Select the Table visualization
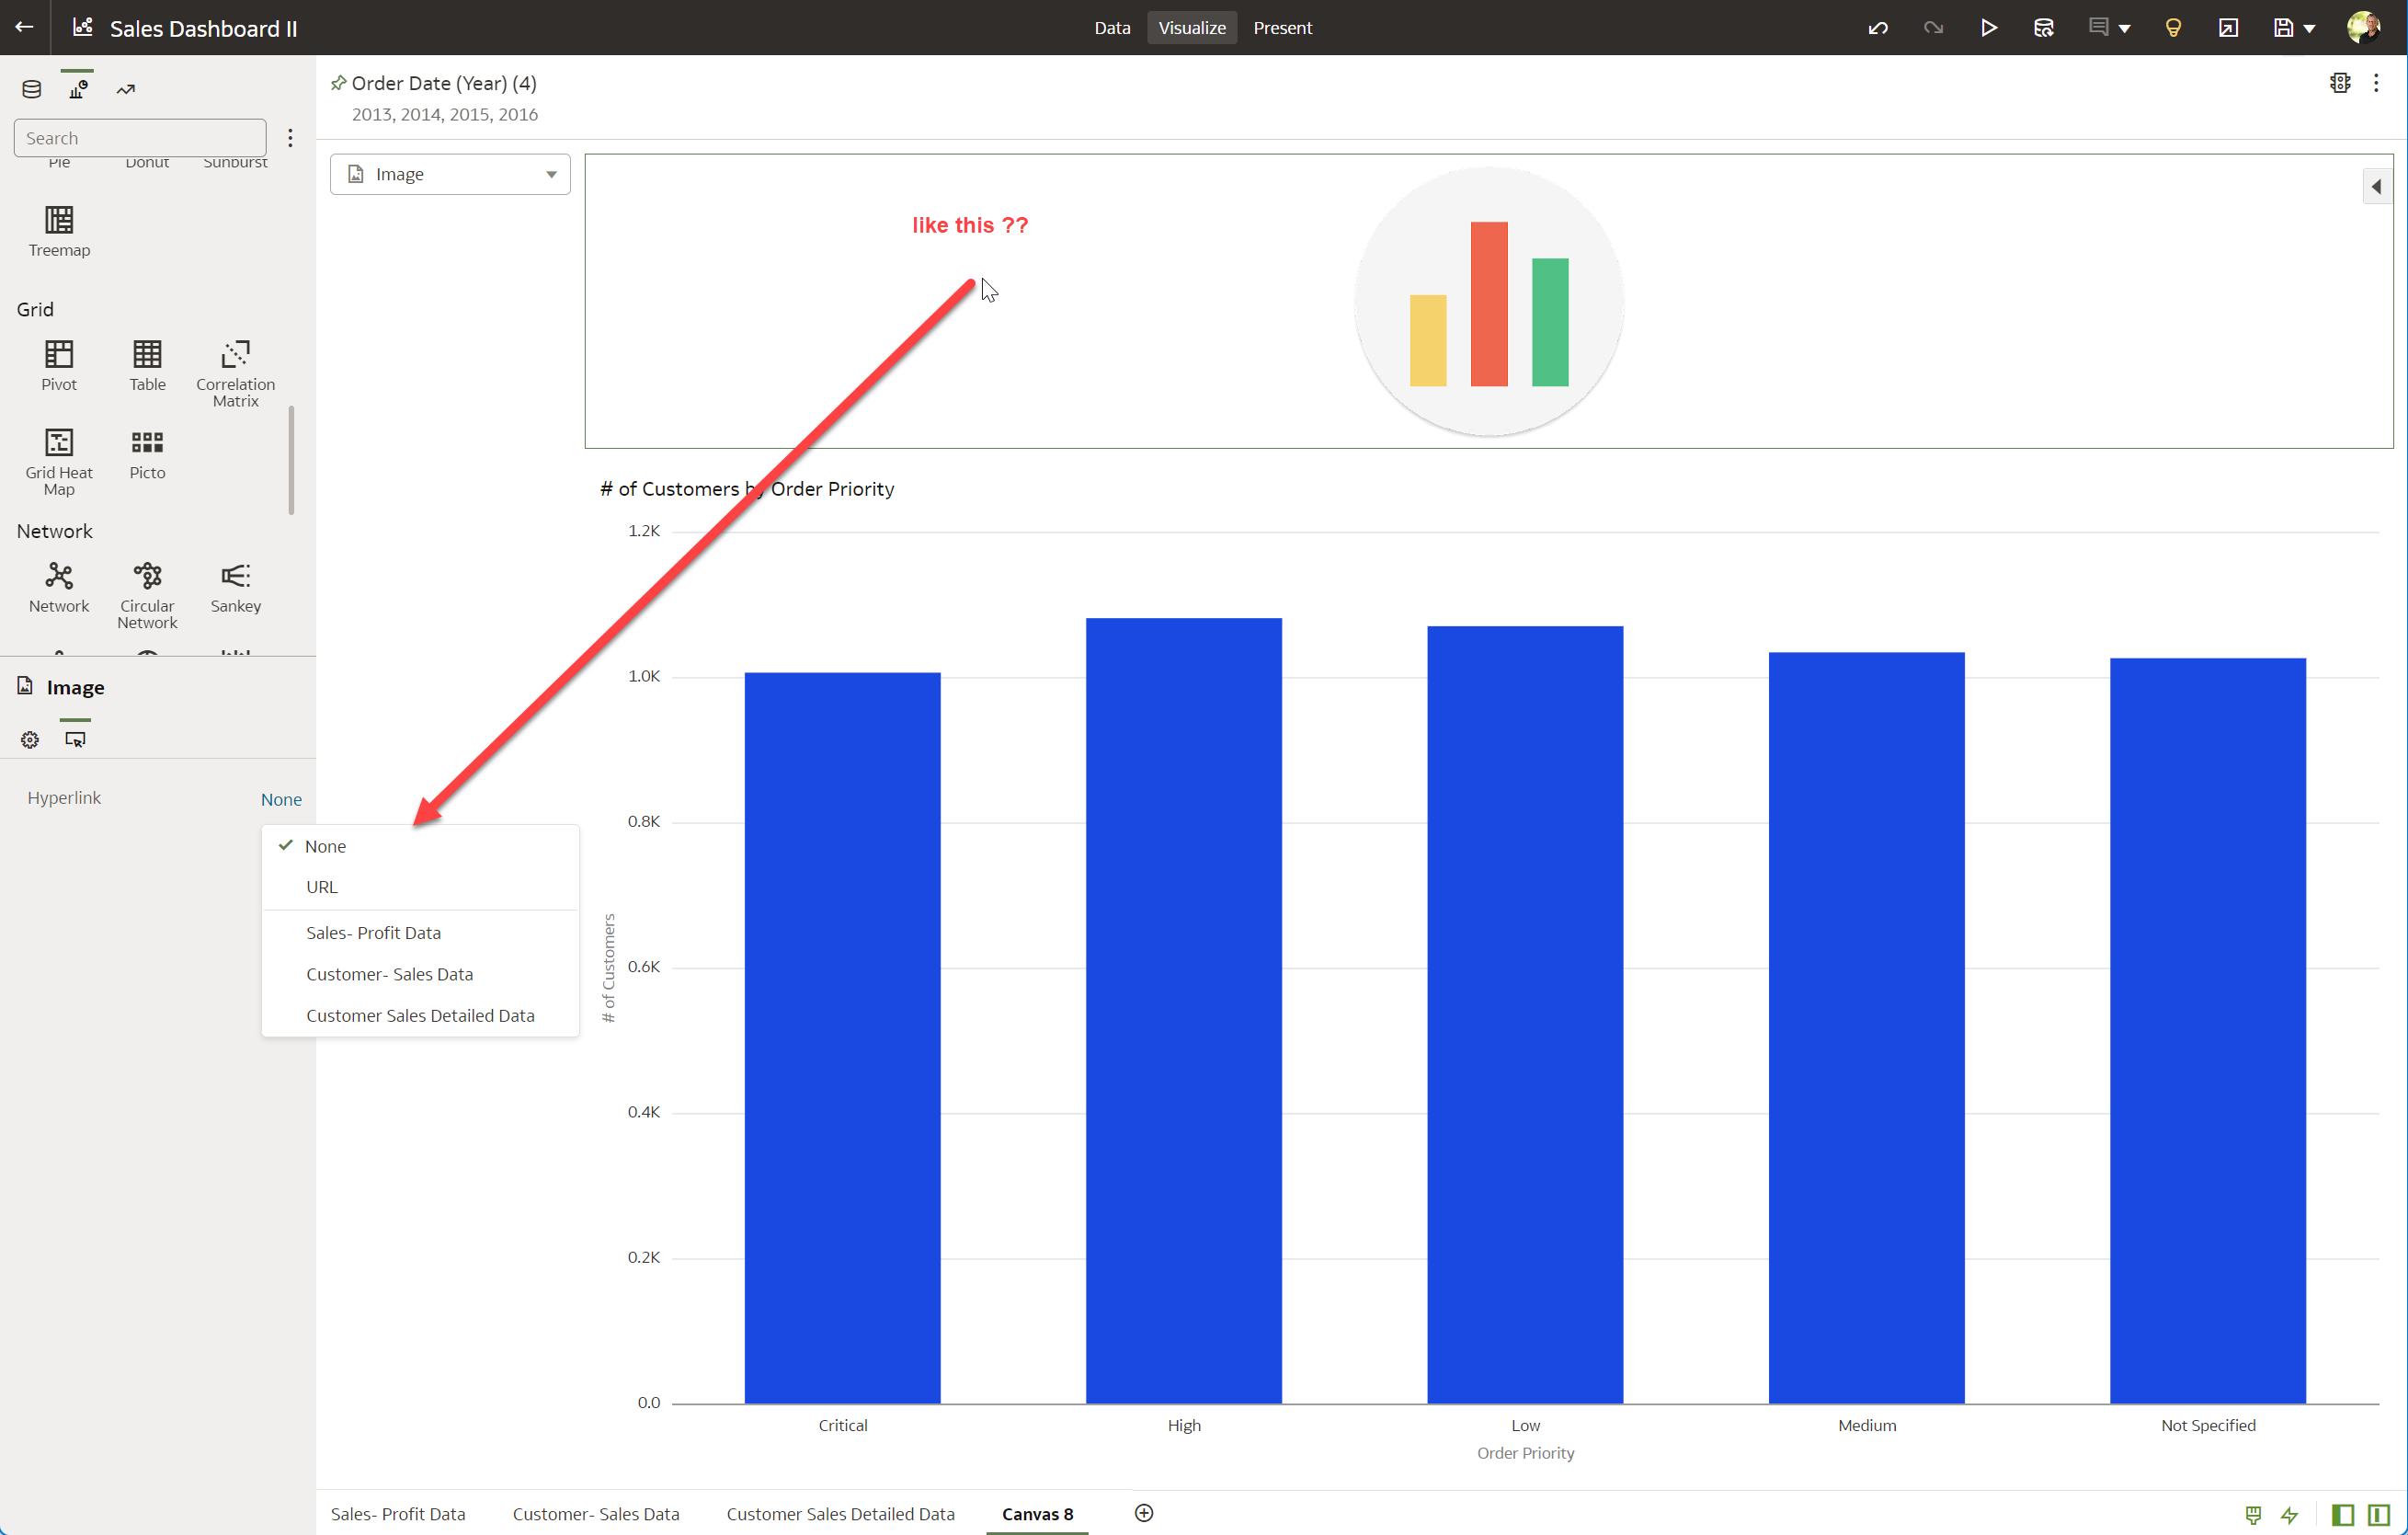The width and height of the screenshot is (2408, 1535). tap(147, 365)
